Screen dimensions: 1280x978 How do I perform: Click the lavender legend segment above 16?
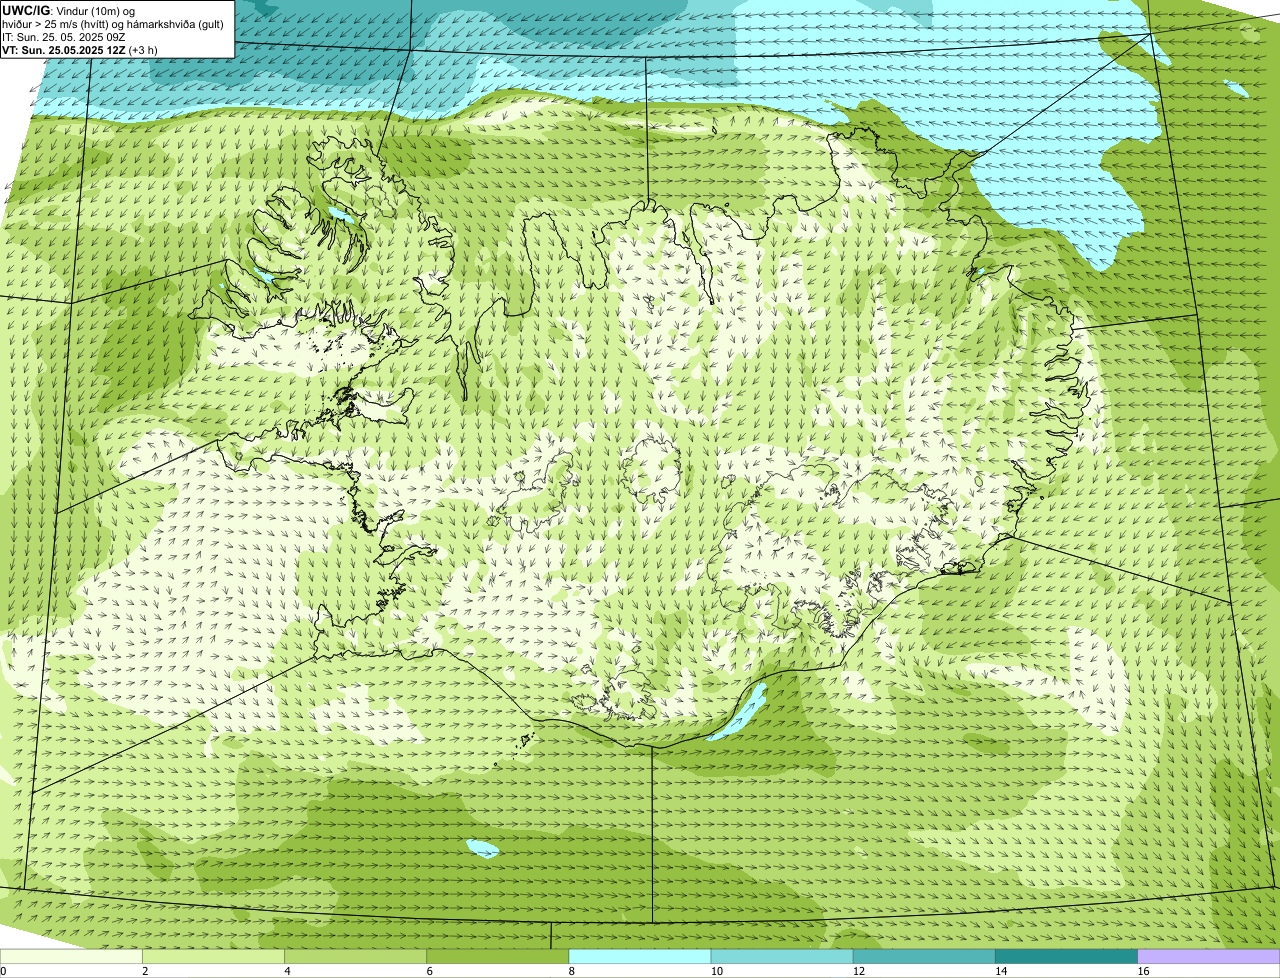click(1209, 956)
